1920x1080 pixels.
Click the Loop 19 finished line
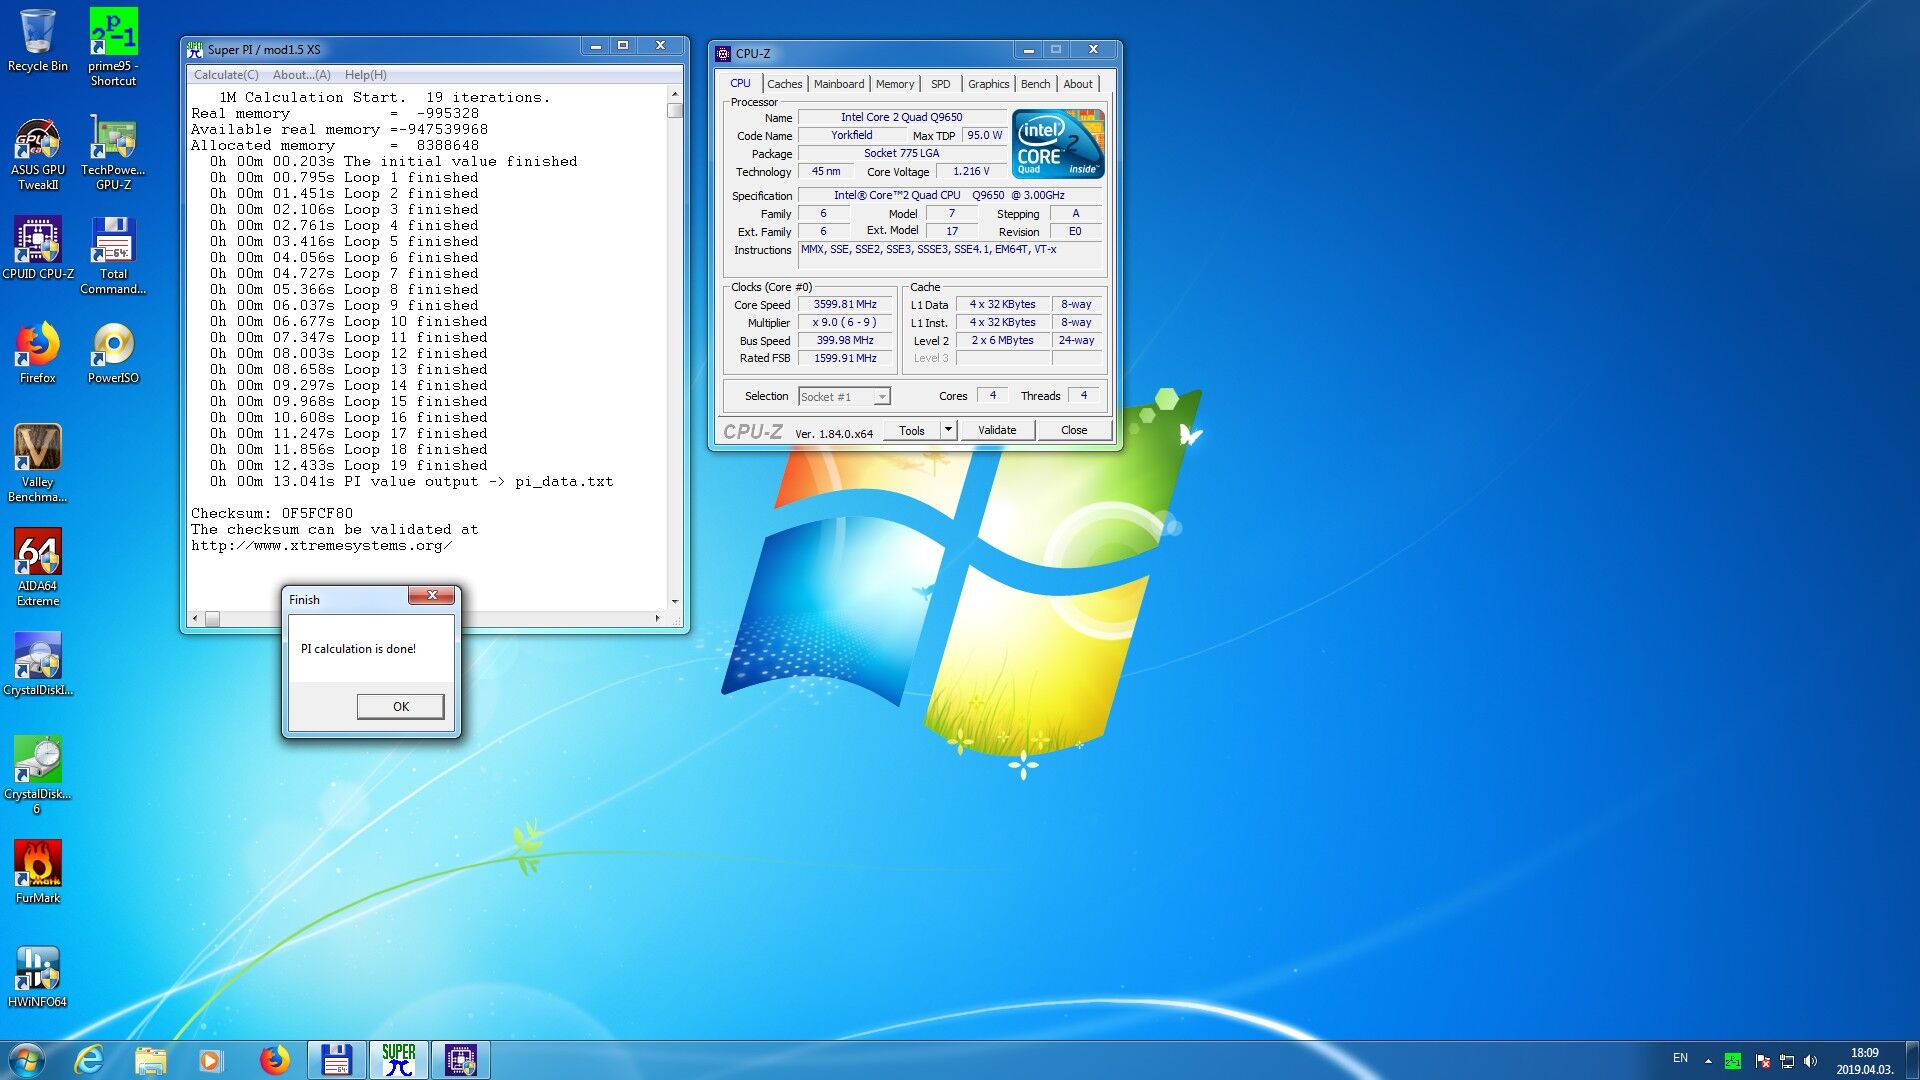point(349,465)
